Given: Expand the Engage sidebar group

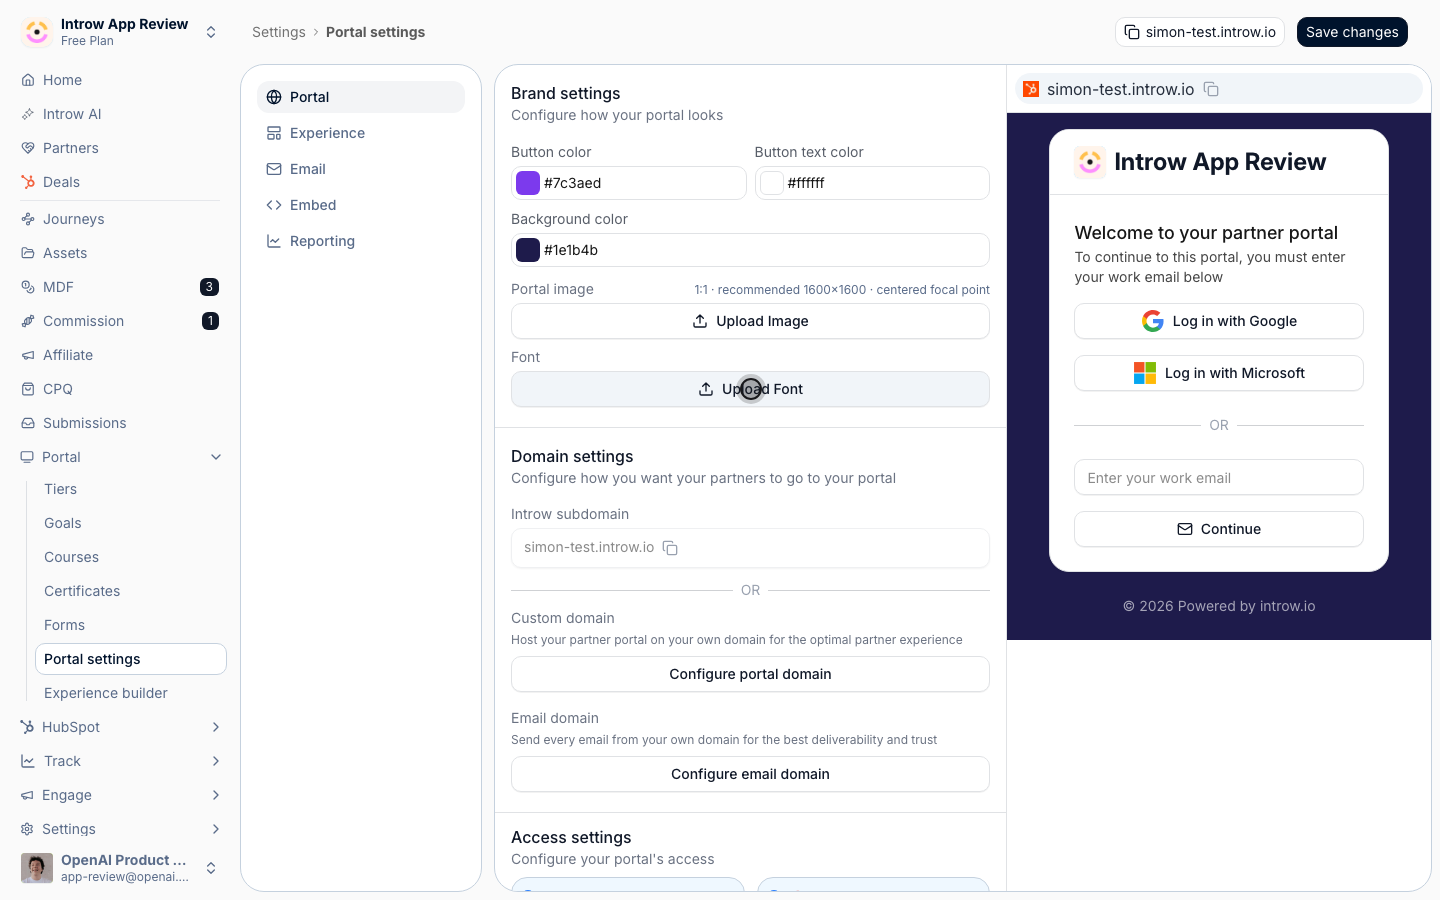Looking at the screenshot, I should tap(216, 795).
